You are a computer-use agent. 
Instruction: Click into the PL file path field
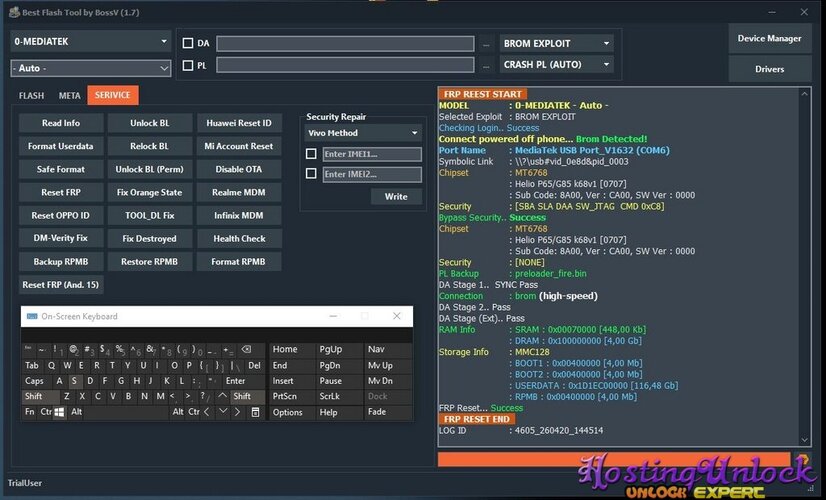pos(346,65)
